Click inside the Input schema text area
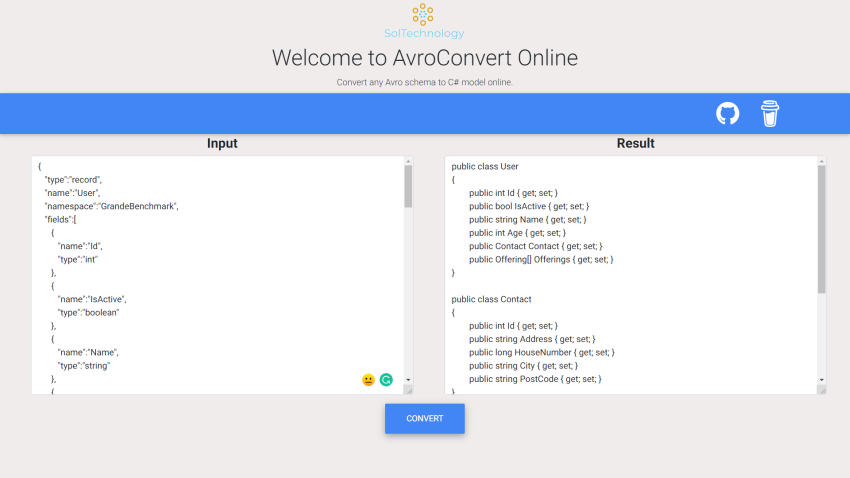The height and width of the screenshot is (478, 850). [218, 275]
